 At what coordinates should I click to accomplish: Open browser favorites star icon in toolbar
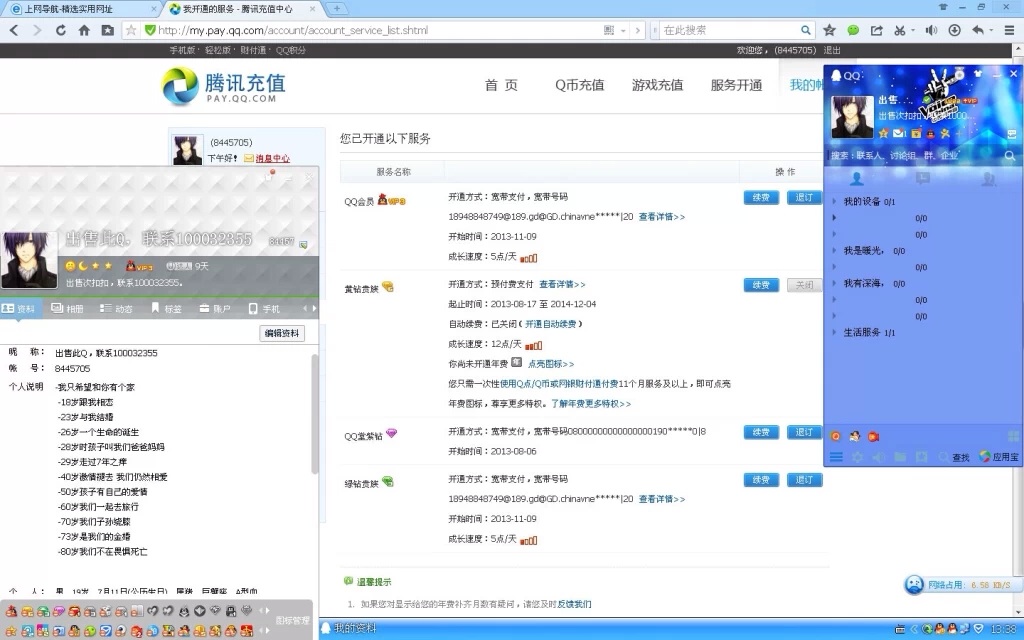[829, 30]
